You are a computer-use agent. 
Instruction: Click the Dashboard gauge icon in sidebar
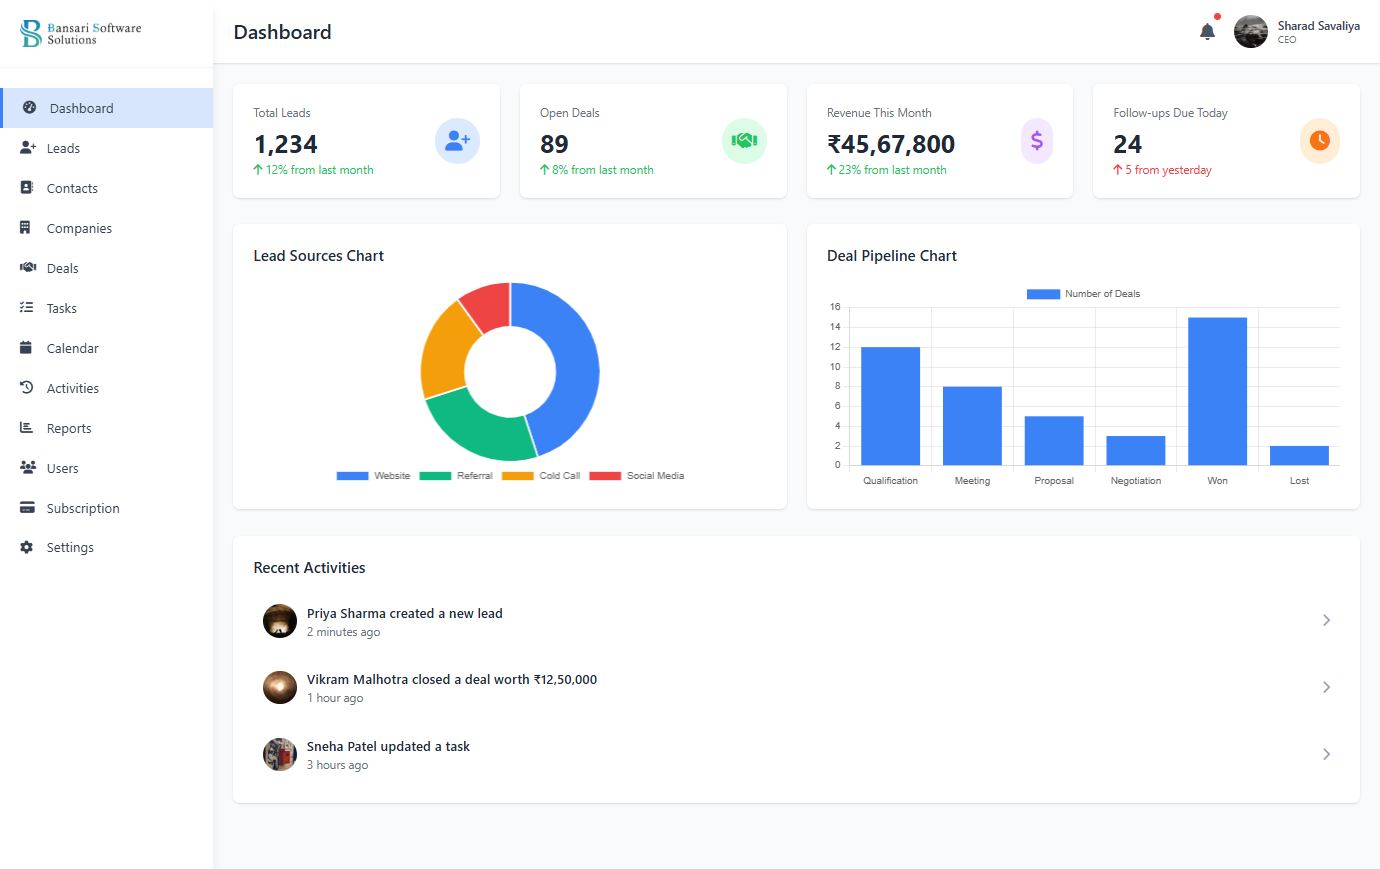[x=30, y=108]
